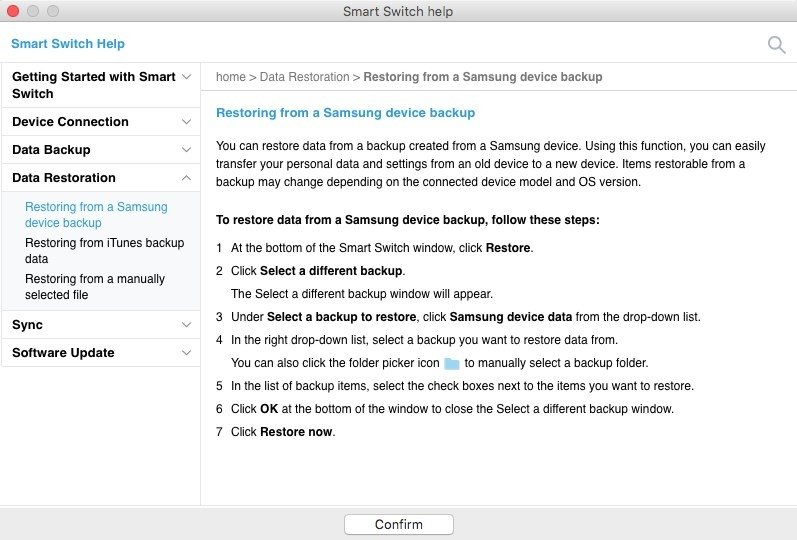797x540 pixels.
Task: Open the Software Update section
Action: (101, 352)
